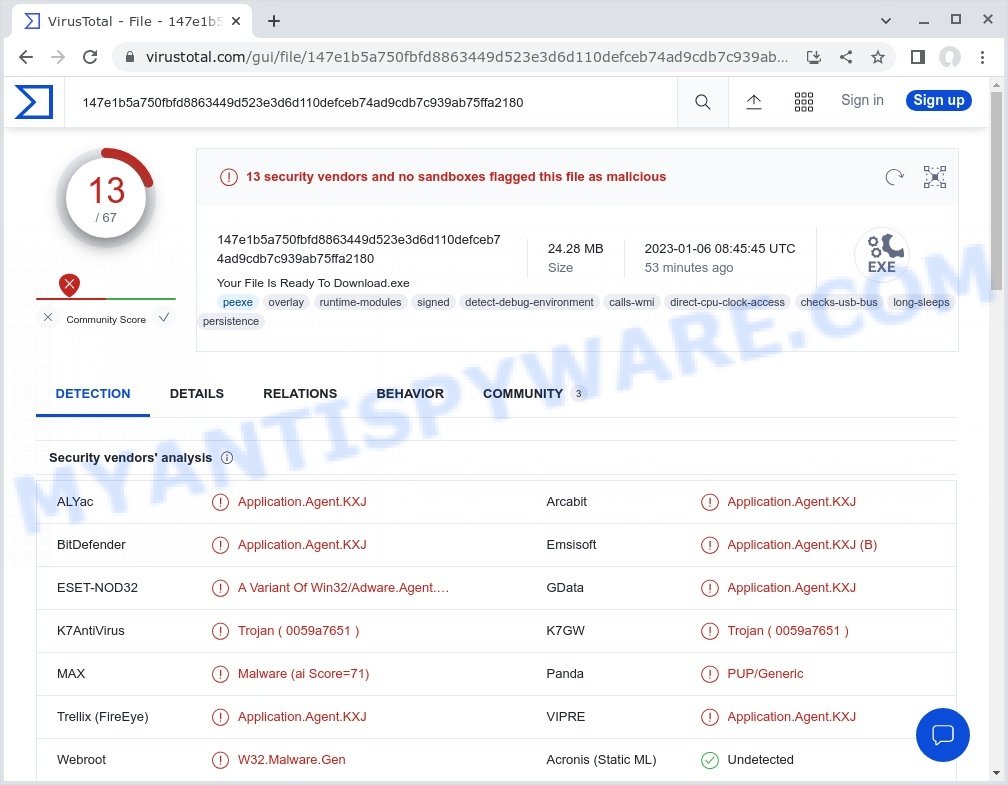Click the direct-cpu-clock-access tag
Viewport: 1008px width, 785px height.
pyautogui.click(x=727, y=302)
